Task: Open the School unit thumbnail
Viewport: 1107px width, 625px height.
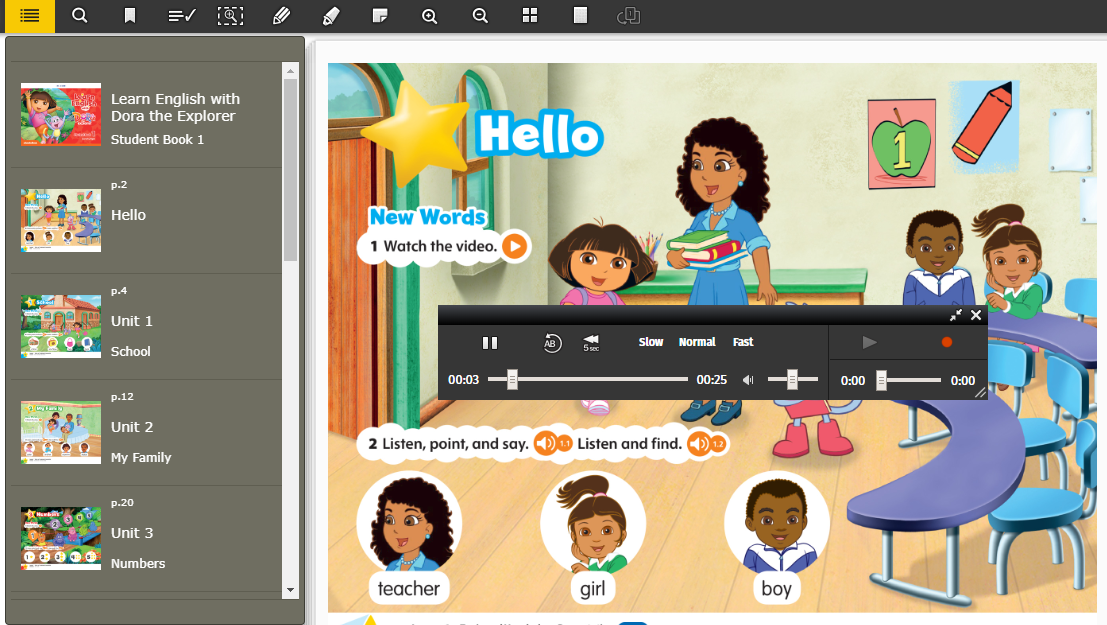Action: pos(61,326)
